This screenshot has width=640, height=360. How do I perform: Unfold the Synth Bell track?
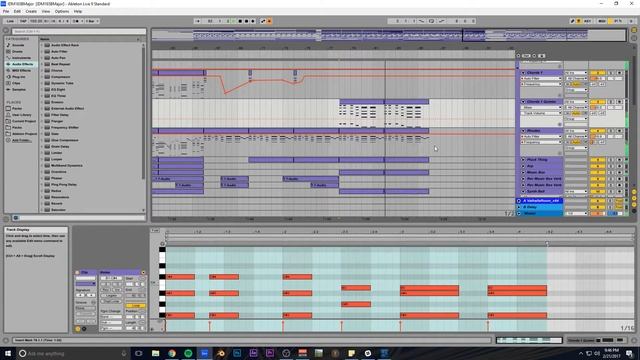click(x=523, y=191)
